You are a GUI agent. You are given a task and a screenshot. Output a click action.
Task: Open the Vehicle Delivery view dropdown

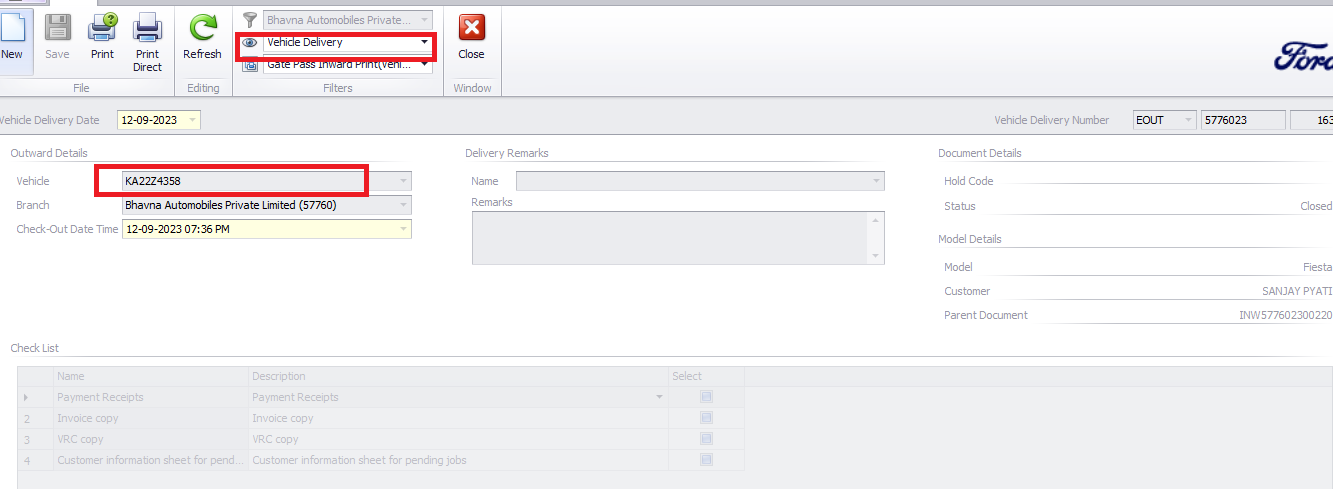[x=425, y=42]
